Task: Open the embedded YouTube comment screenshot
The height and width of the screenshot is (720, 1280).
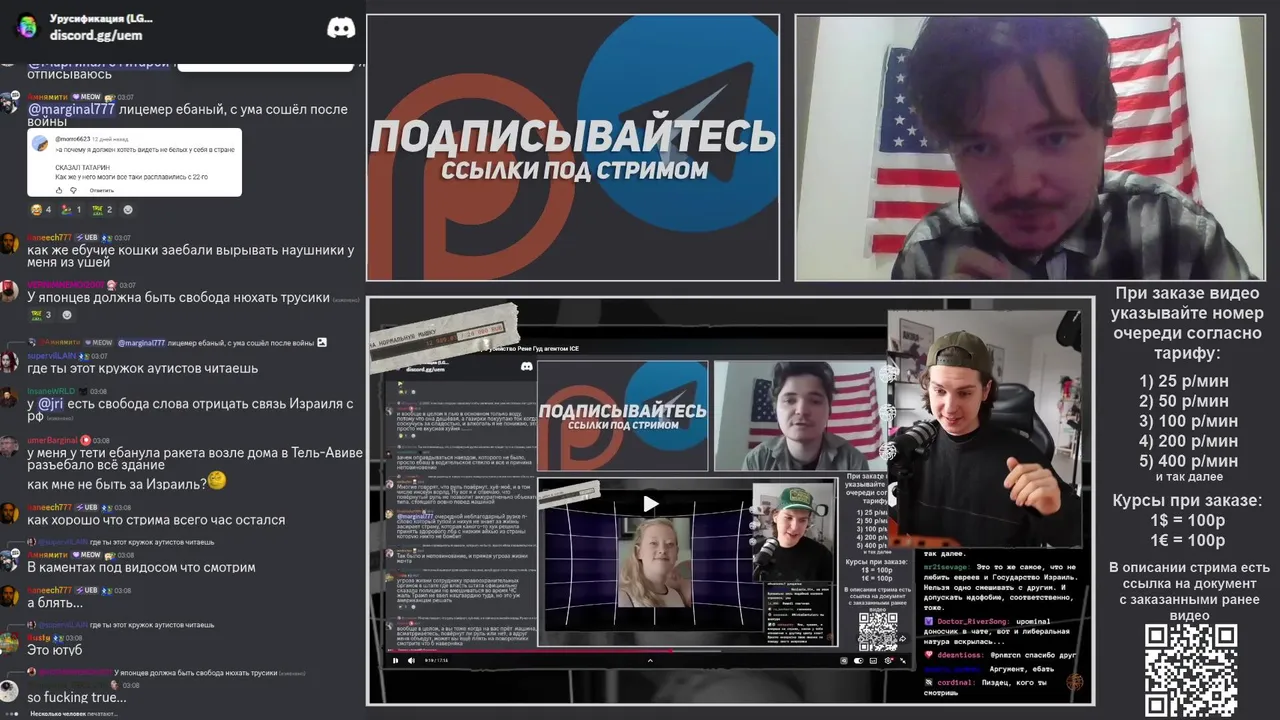Action: pos(134,161)
